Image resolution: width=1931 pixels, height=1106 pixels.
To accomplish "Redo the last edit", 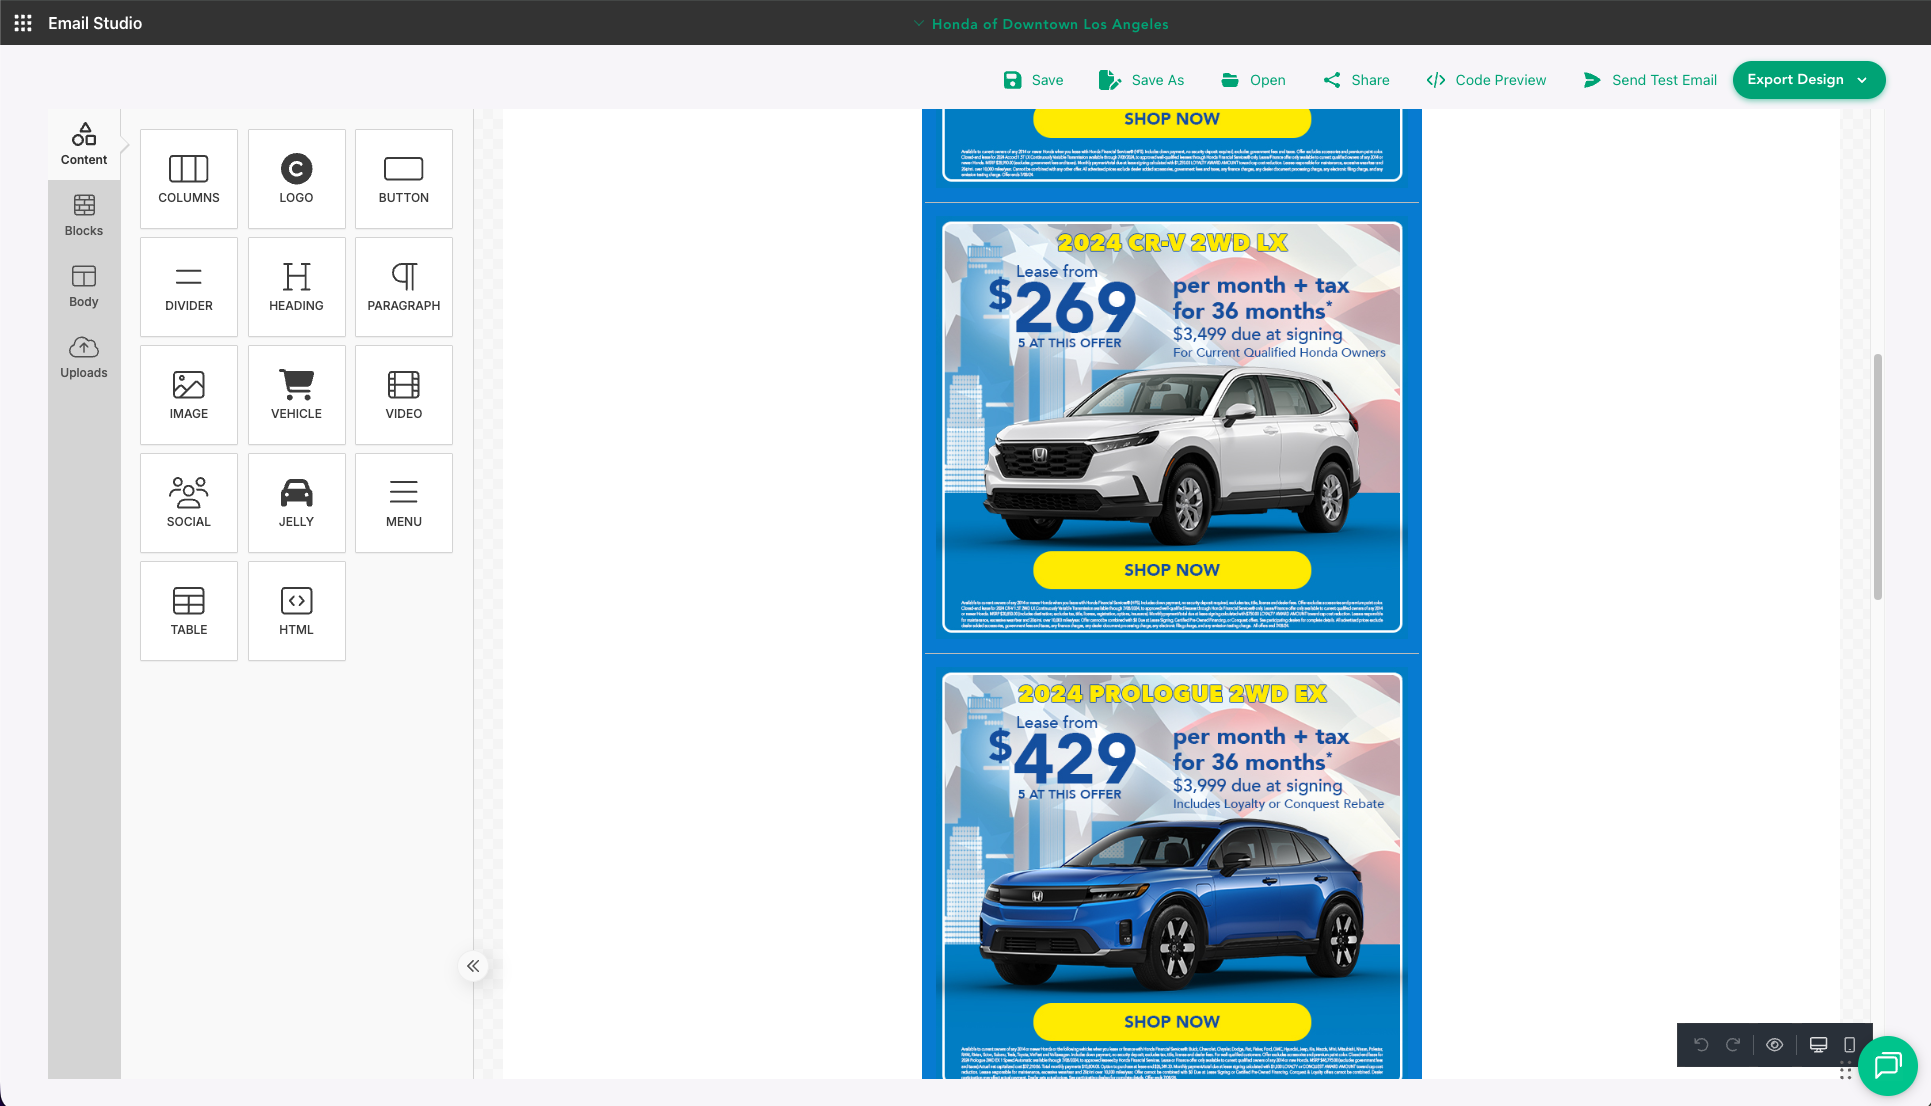I will coord(1733,1045).
